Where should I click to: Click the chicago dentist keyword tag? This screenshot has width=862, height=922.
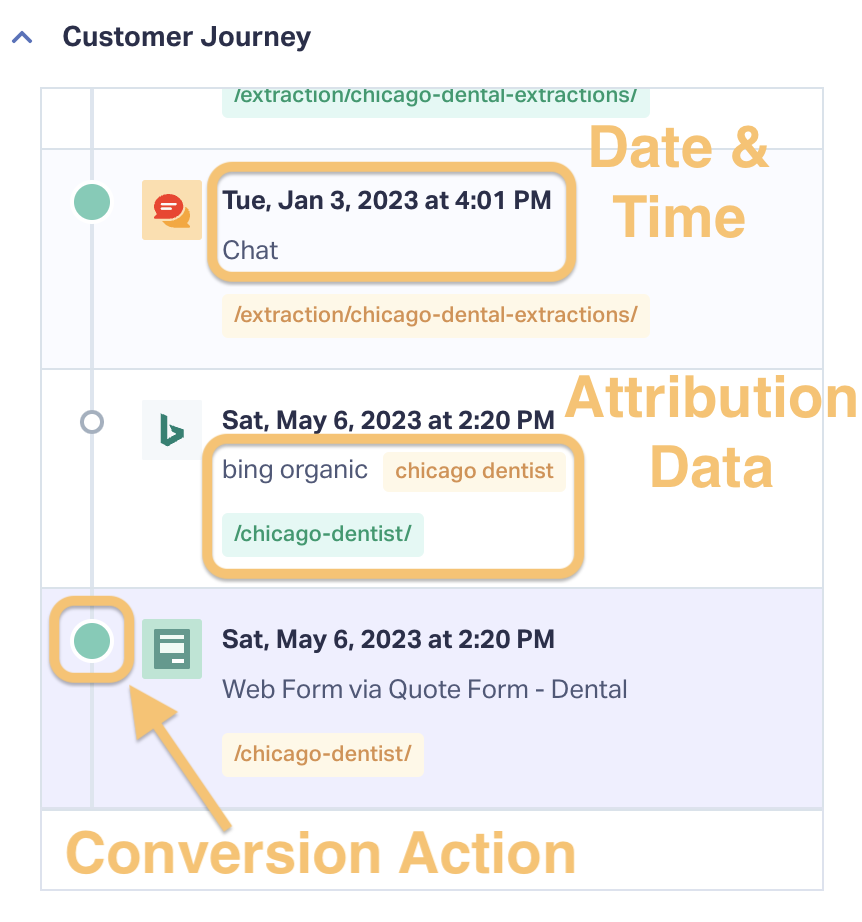point(474,471)
